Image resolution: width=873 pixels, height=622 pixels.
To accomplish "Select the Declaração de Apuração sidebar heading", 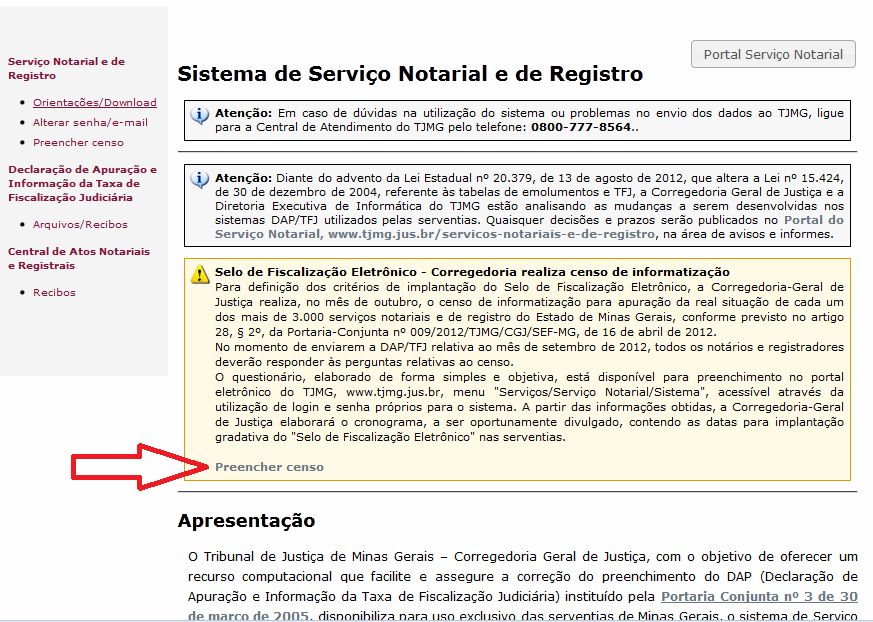I will pyautogui.click(x=82, y=183).
